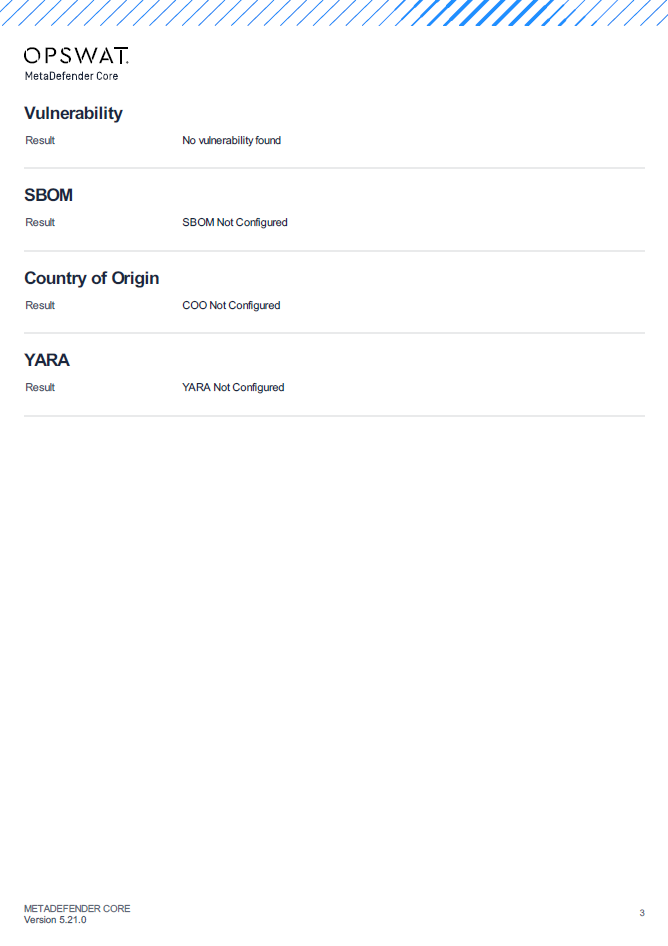
Task: Click the blue diagonal striped header banner
Action: tap(334, 13)
